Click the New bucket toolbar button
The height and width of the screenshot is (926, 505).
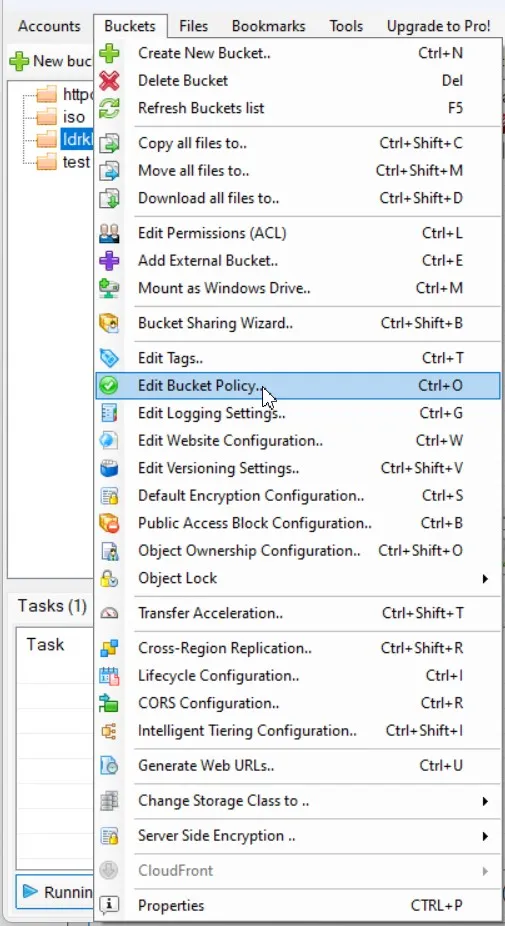click(50, 61)
